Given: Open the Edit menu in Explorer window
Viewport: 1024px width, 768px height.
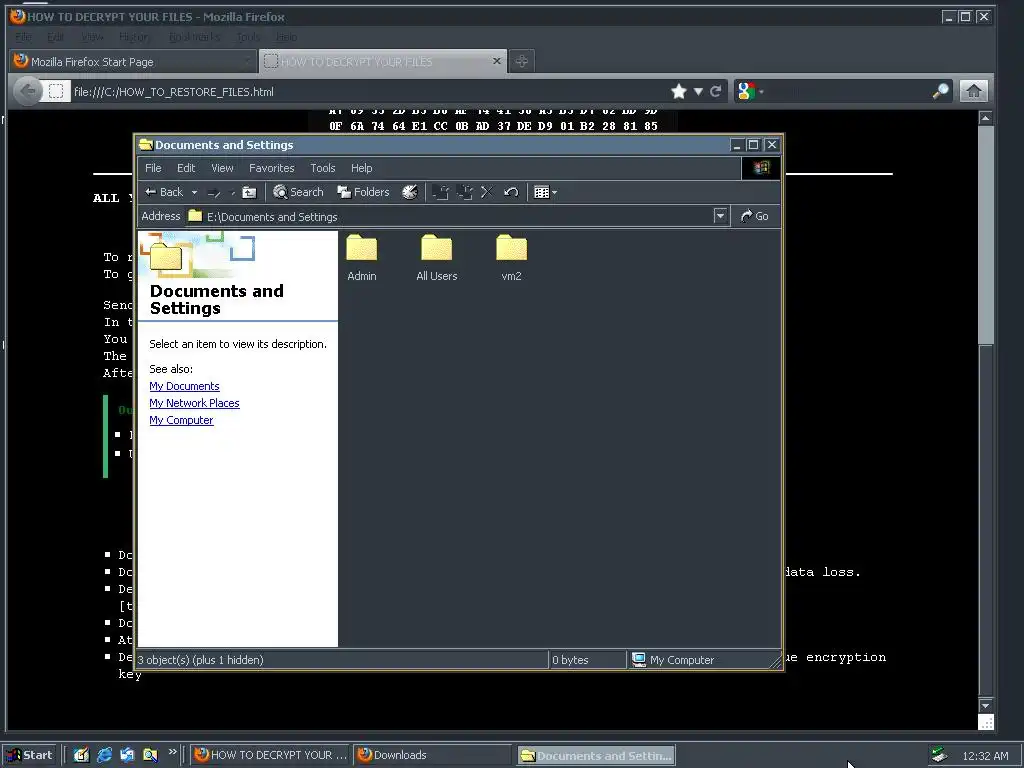Looking at the screenshot, I should coord(186,168).
